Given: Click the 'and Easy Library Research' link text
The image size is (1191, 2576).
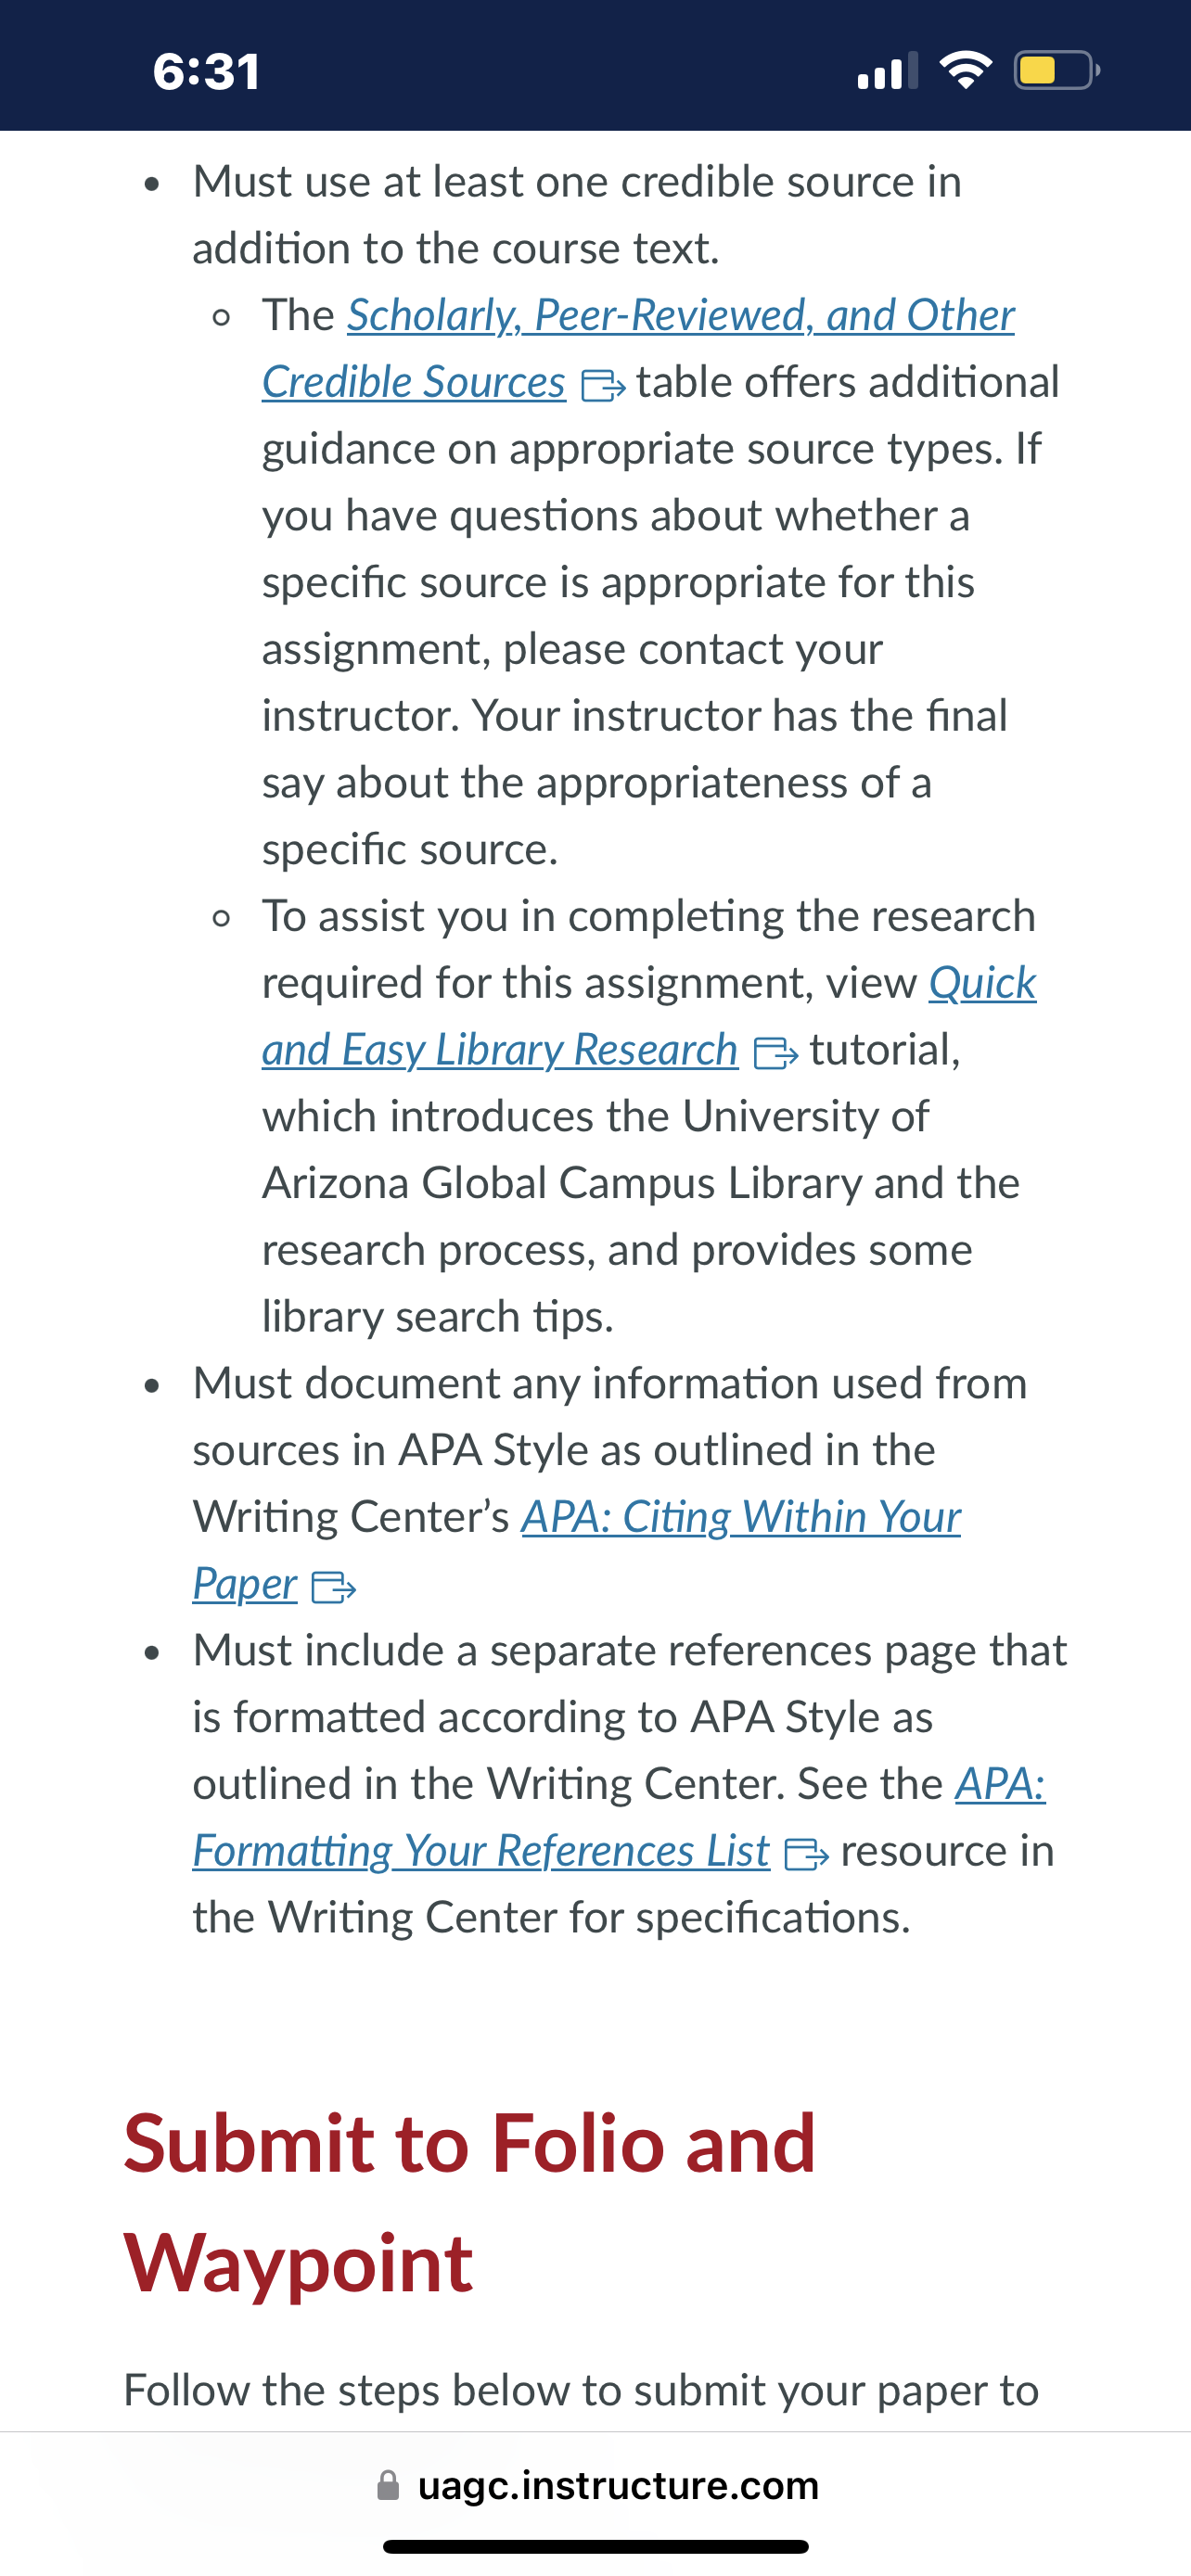Looking at the screenshot, I should 500,1050.
